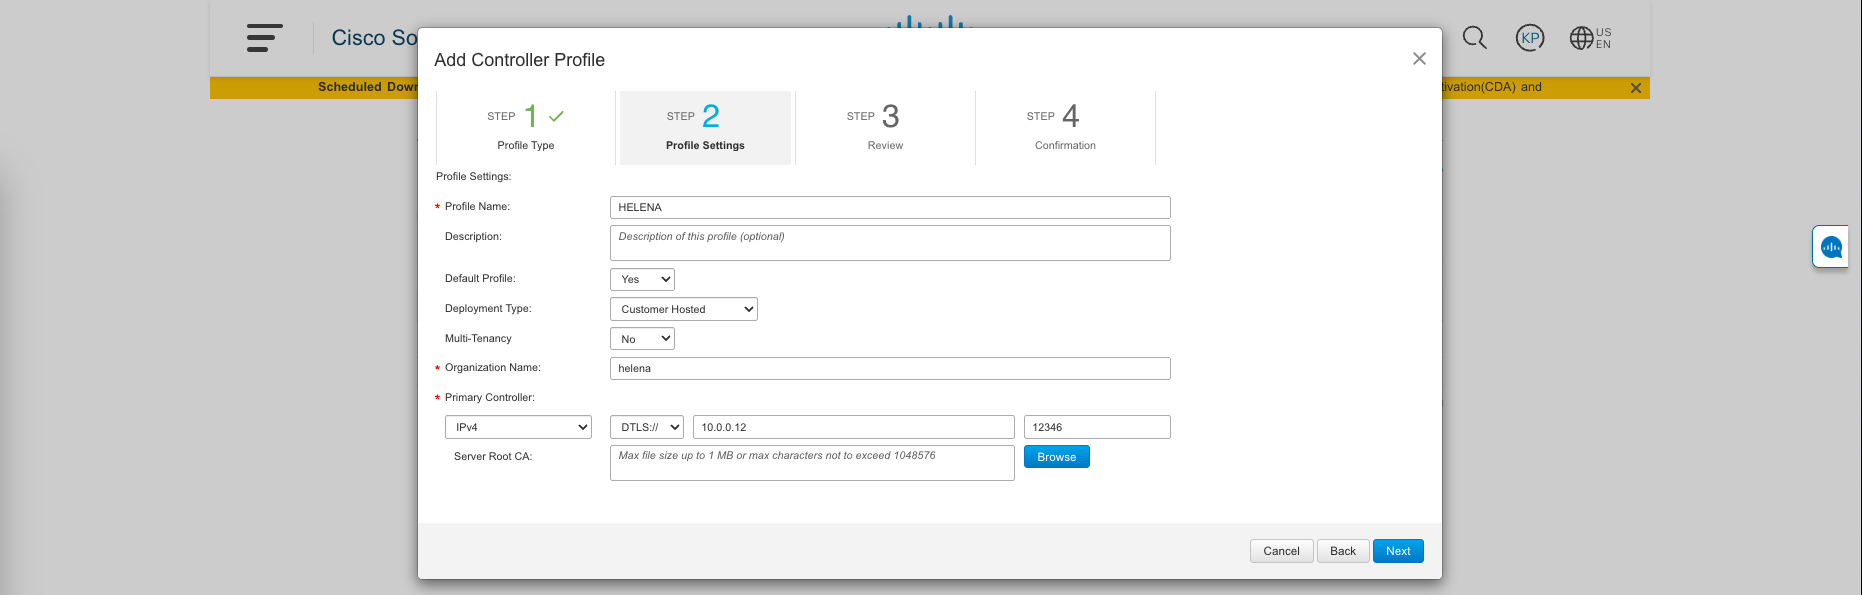Open the KP user profile icon
Viewport: 1862px width, 595px height.
pos(1530,38)
